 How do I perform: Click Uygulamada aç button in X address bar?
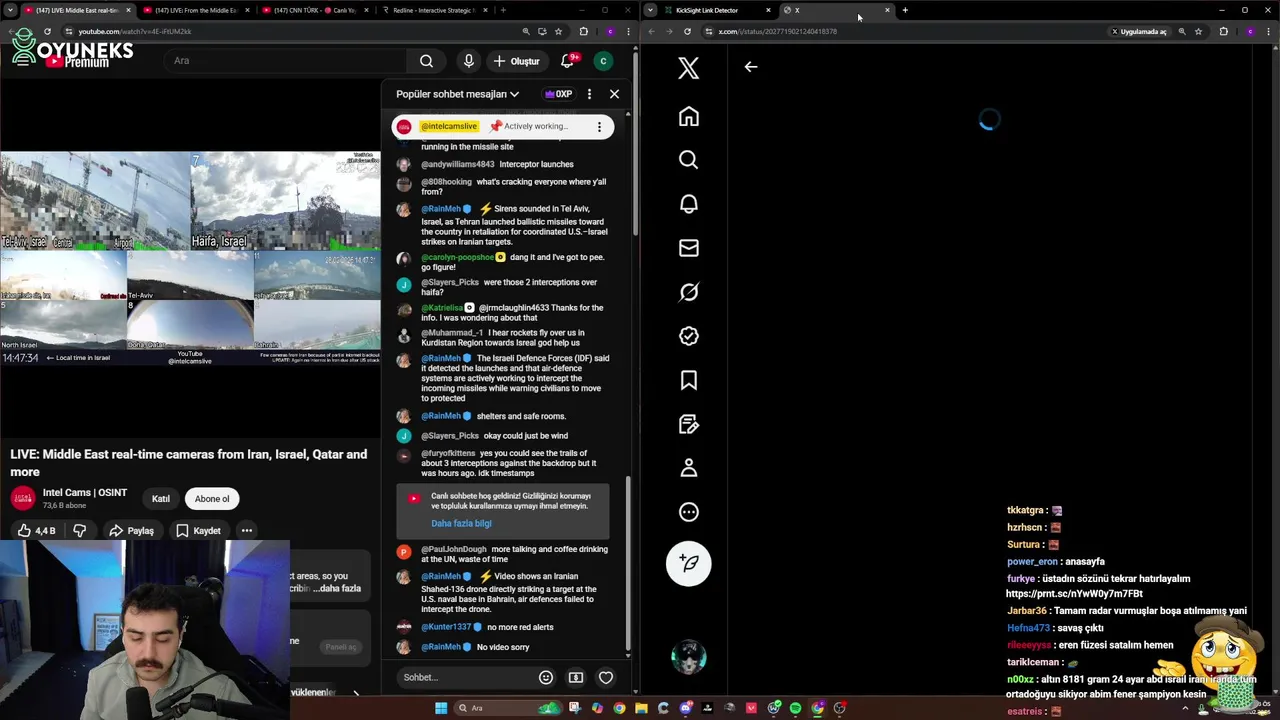click(x=1139, y=31)
